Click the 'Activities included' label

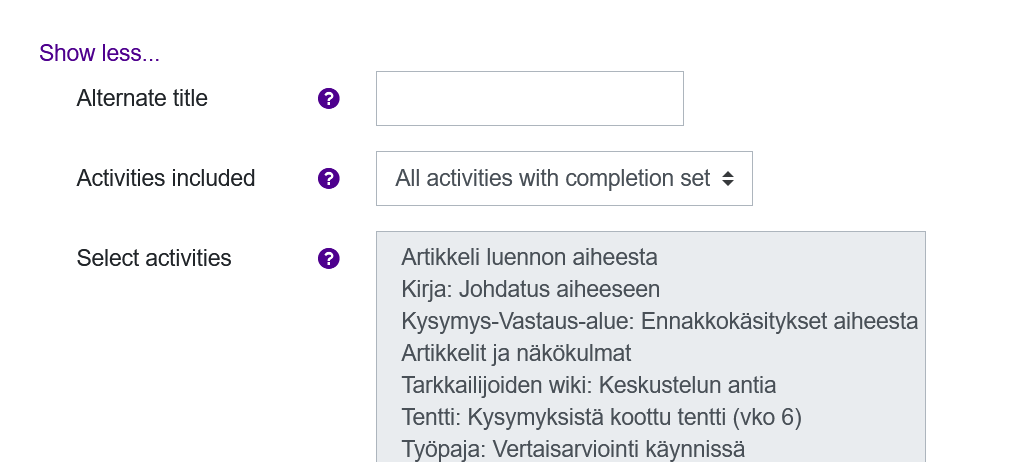coord(166,178)
